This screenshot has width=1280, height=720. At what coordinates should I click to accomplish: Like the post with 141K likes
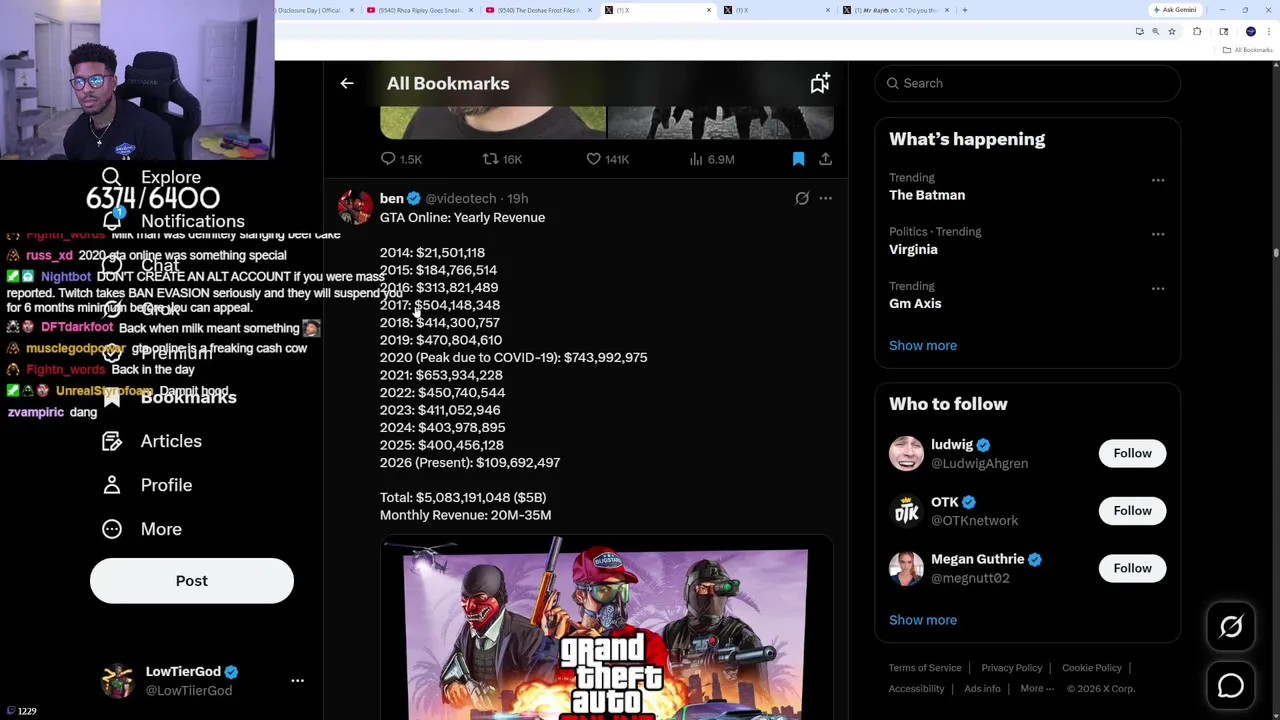pos(593,159)
